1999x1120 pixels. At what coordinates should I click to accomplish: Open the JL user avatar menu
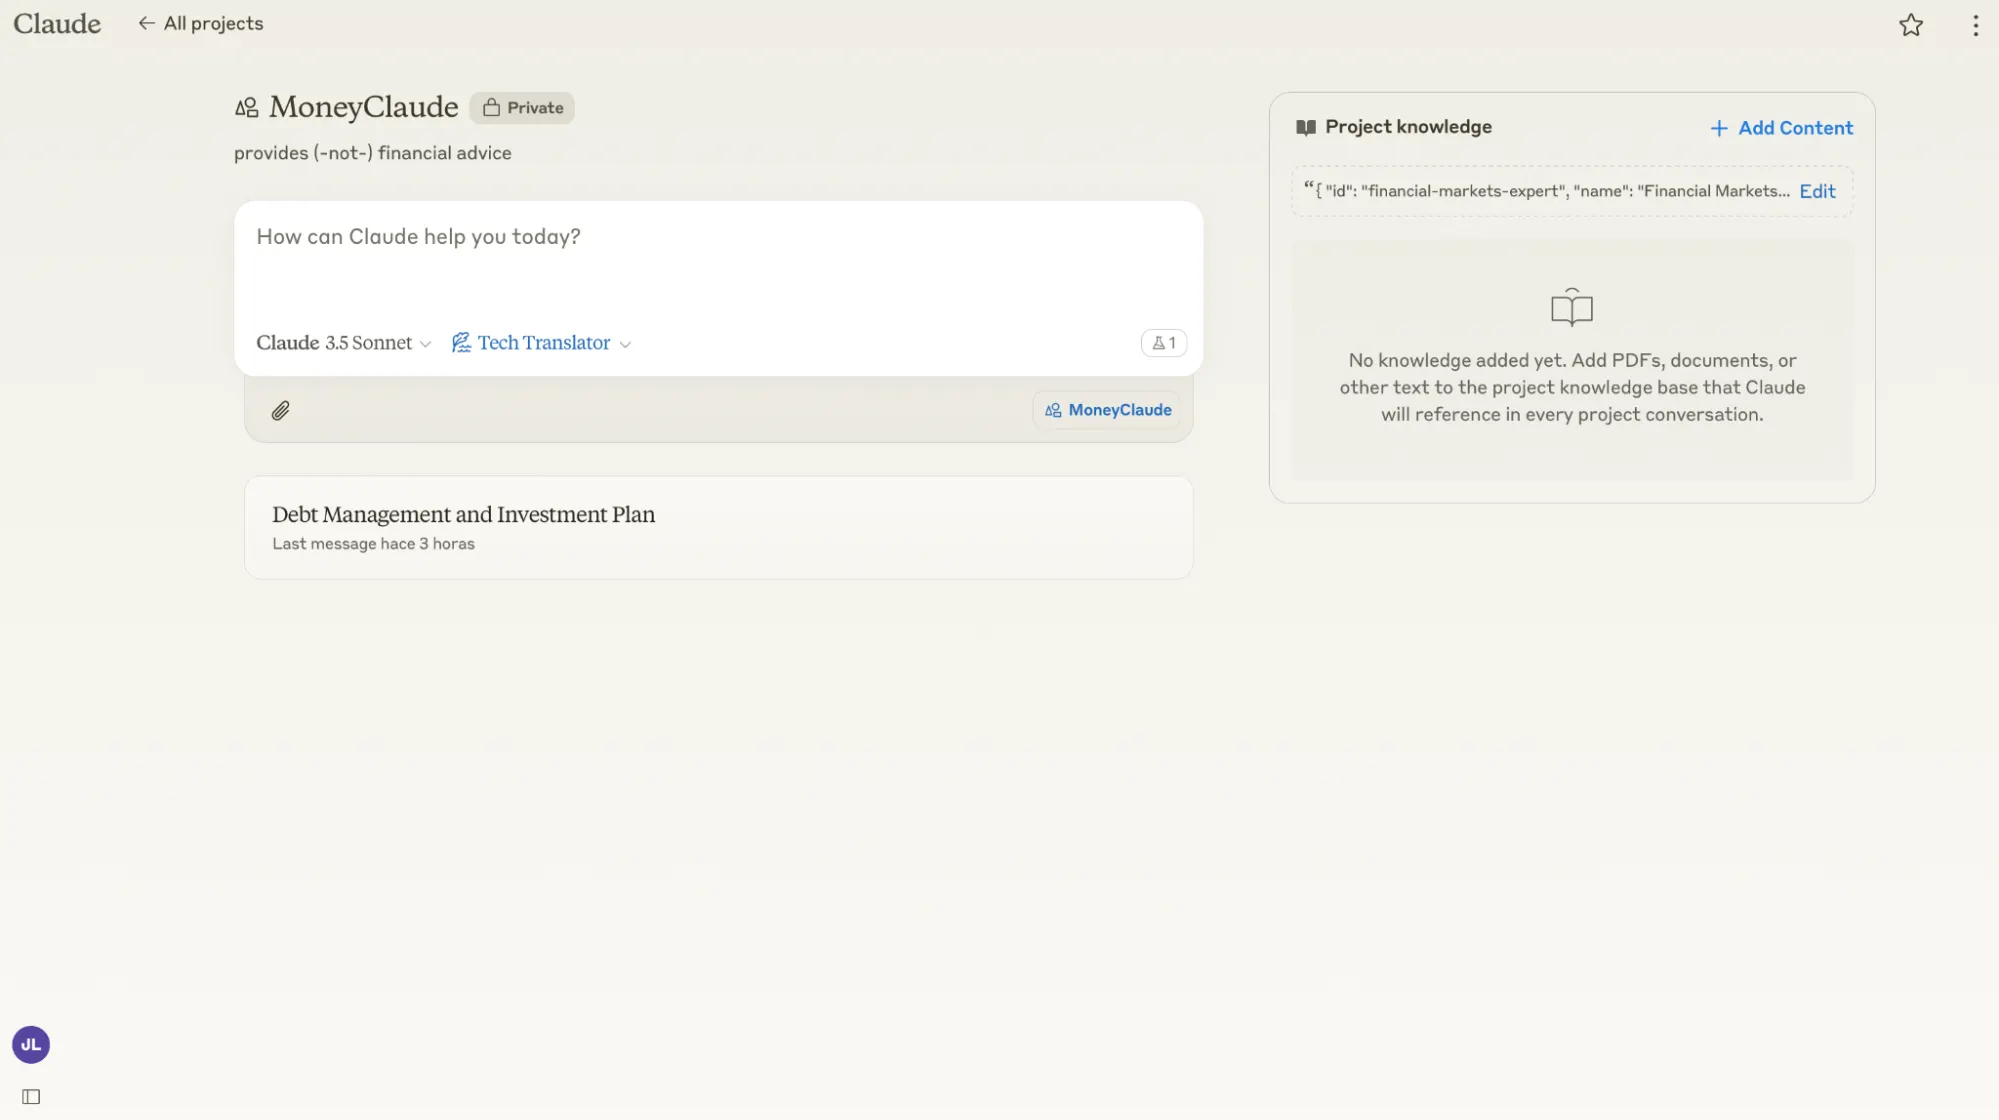tap(31, 1045)
